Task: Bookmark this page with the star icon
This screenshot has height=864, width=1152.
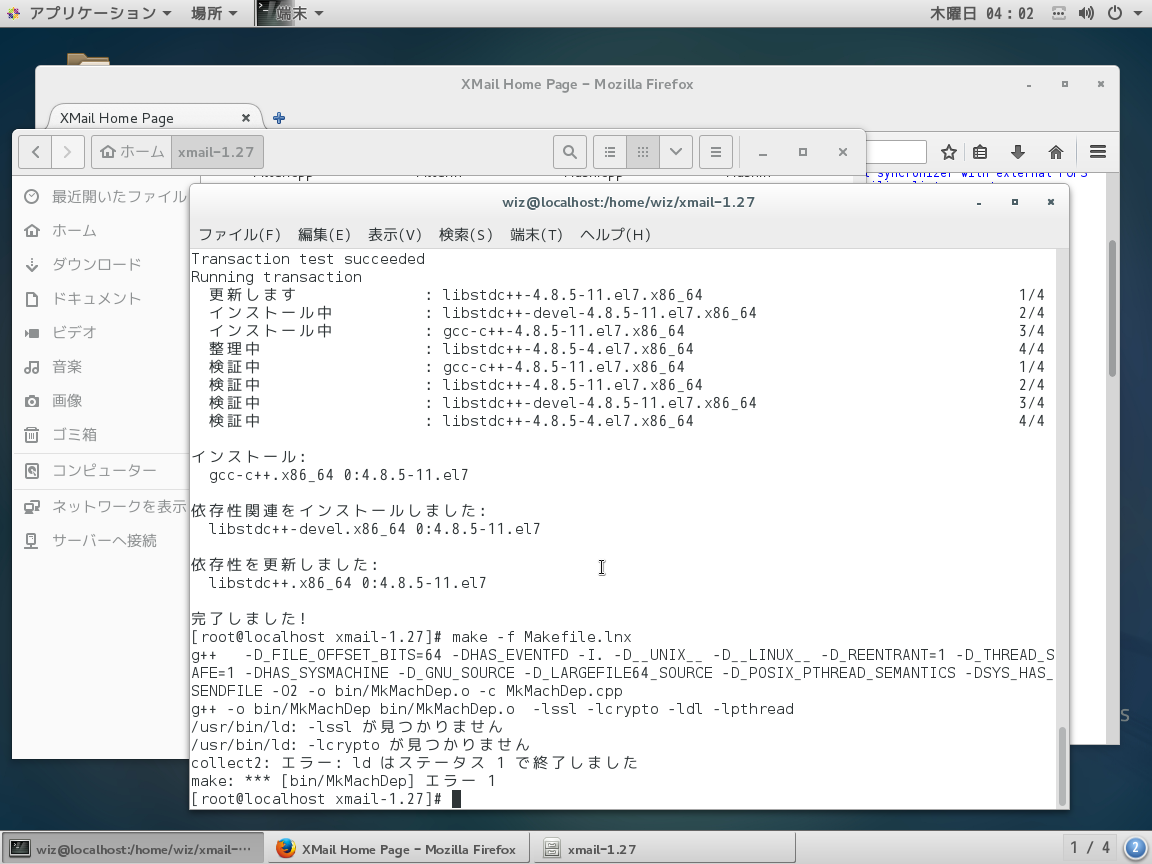Action: pos(948,152)
